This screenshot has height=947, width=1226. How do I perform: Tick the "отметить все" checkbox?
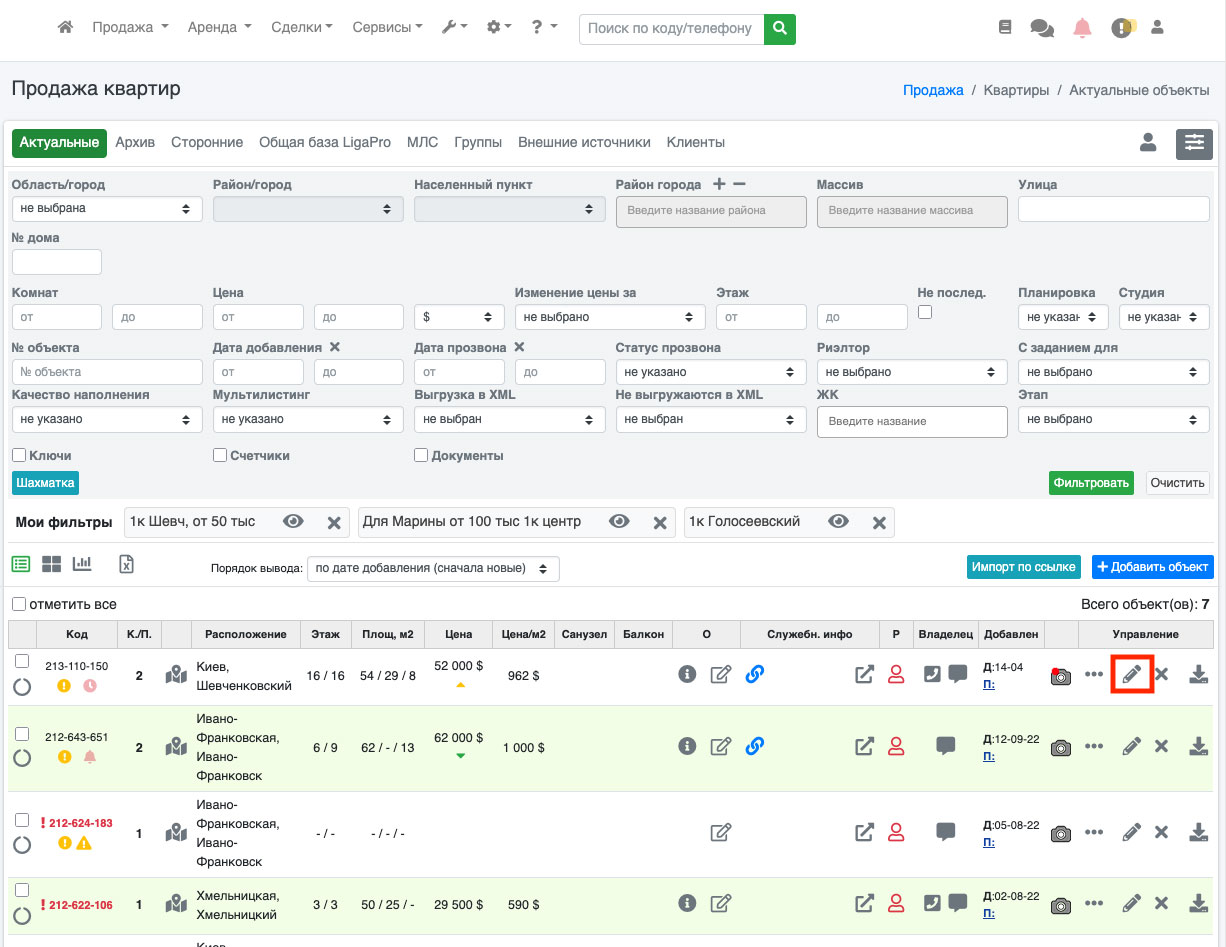[19, 604]
